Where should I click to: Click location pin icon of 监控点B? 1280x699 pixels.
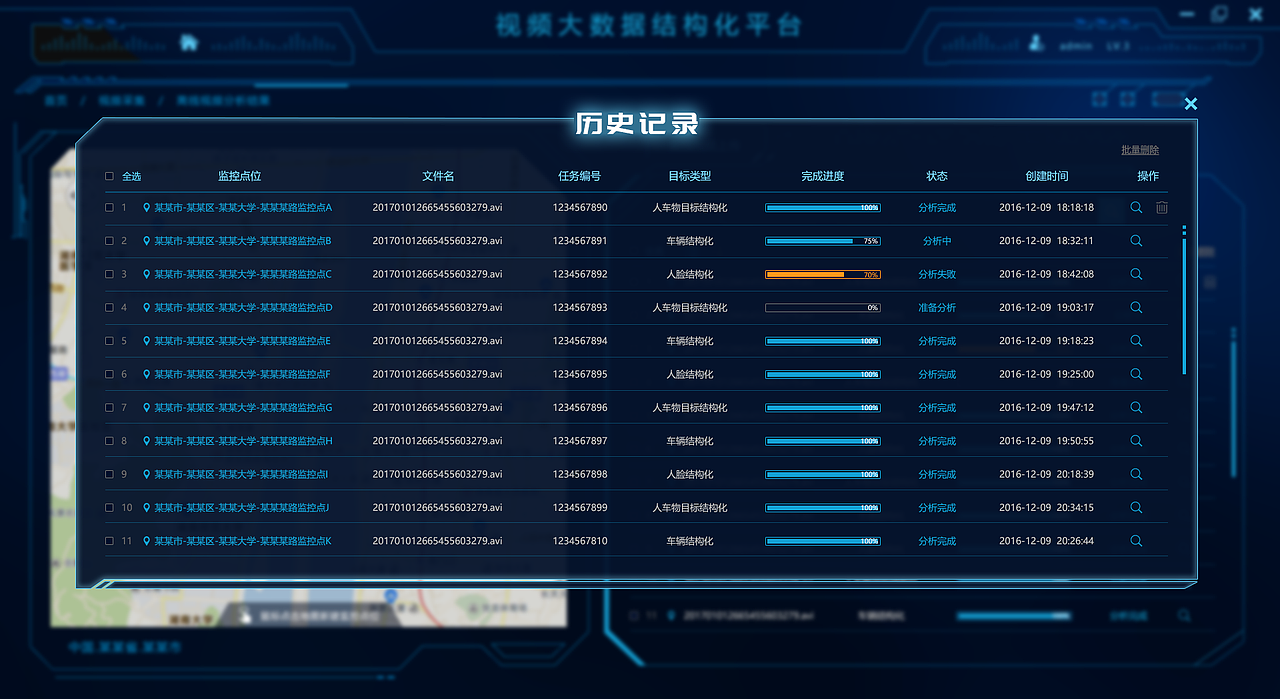coord(147,241)
